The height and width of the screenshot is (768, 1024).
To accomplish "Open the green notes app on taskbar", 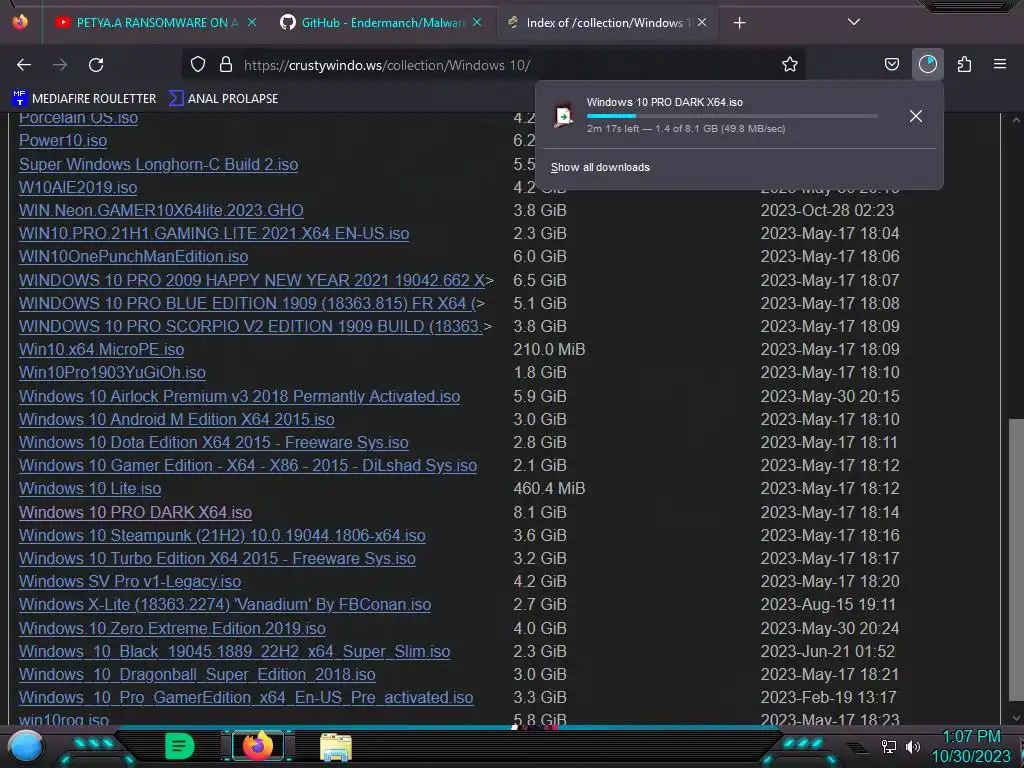I will [x=179, y=746].
